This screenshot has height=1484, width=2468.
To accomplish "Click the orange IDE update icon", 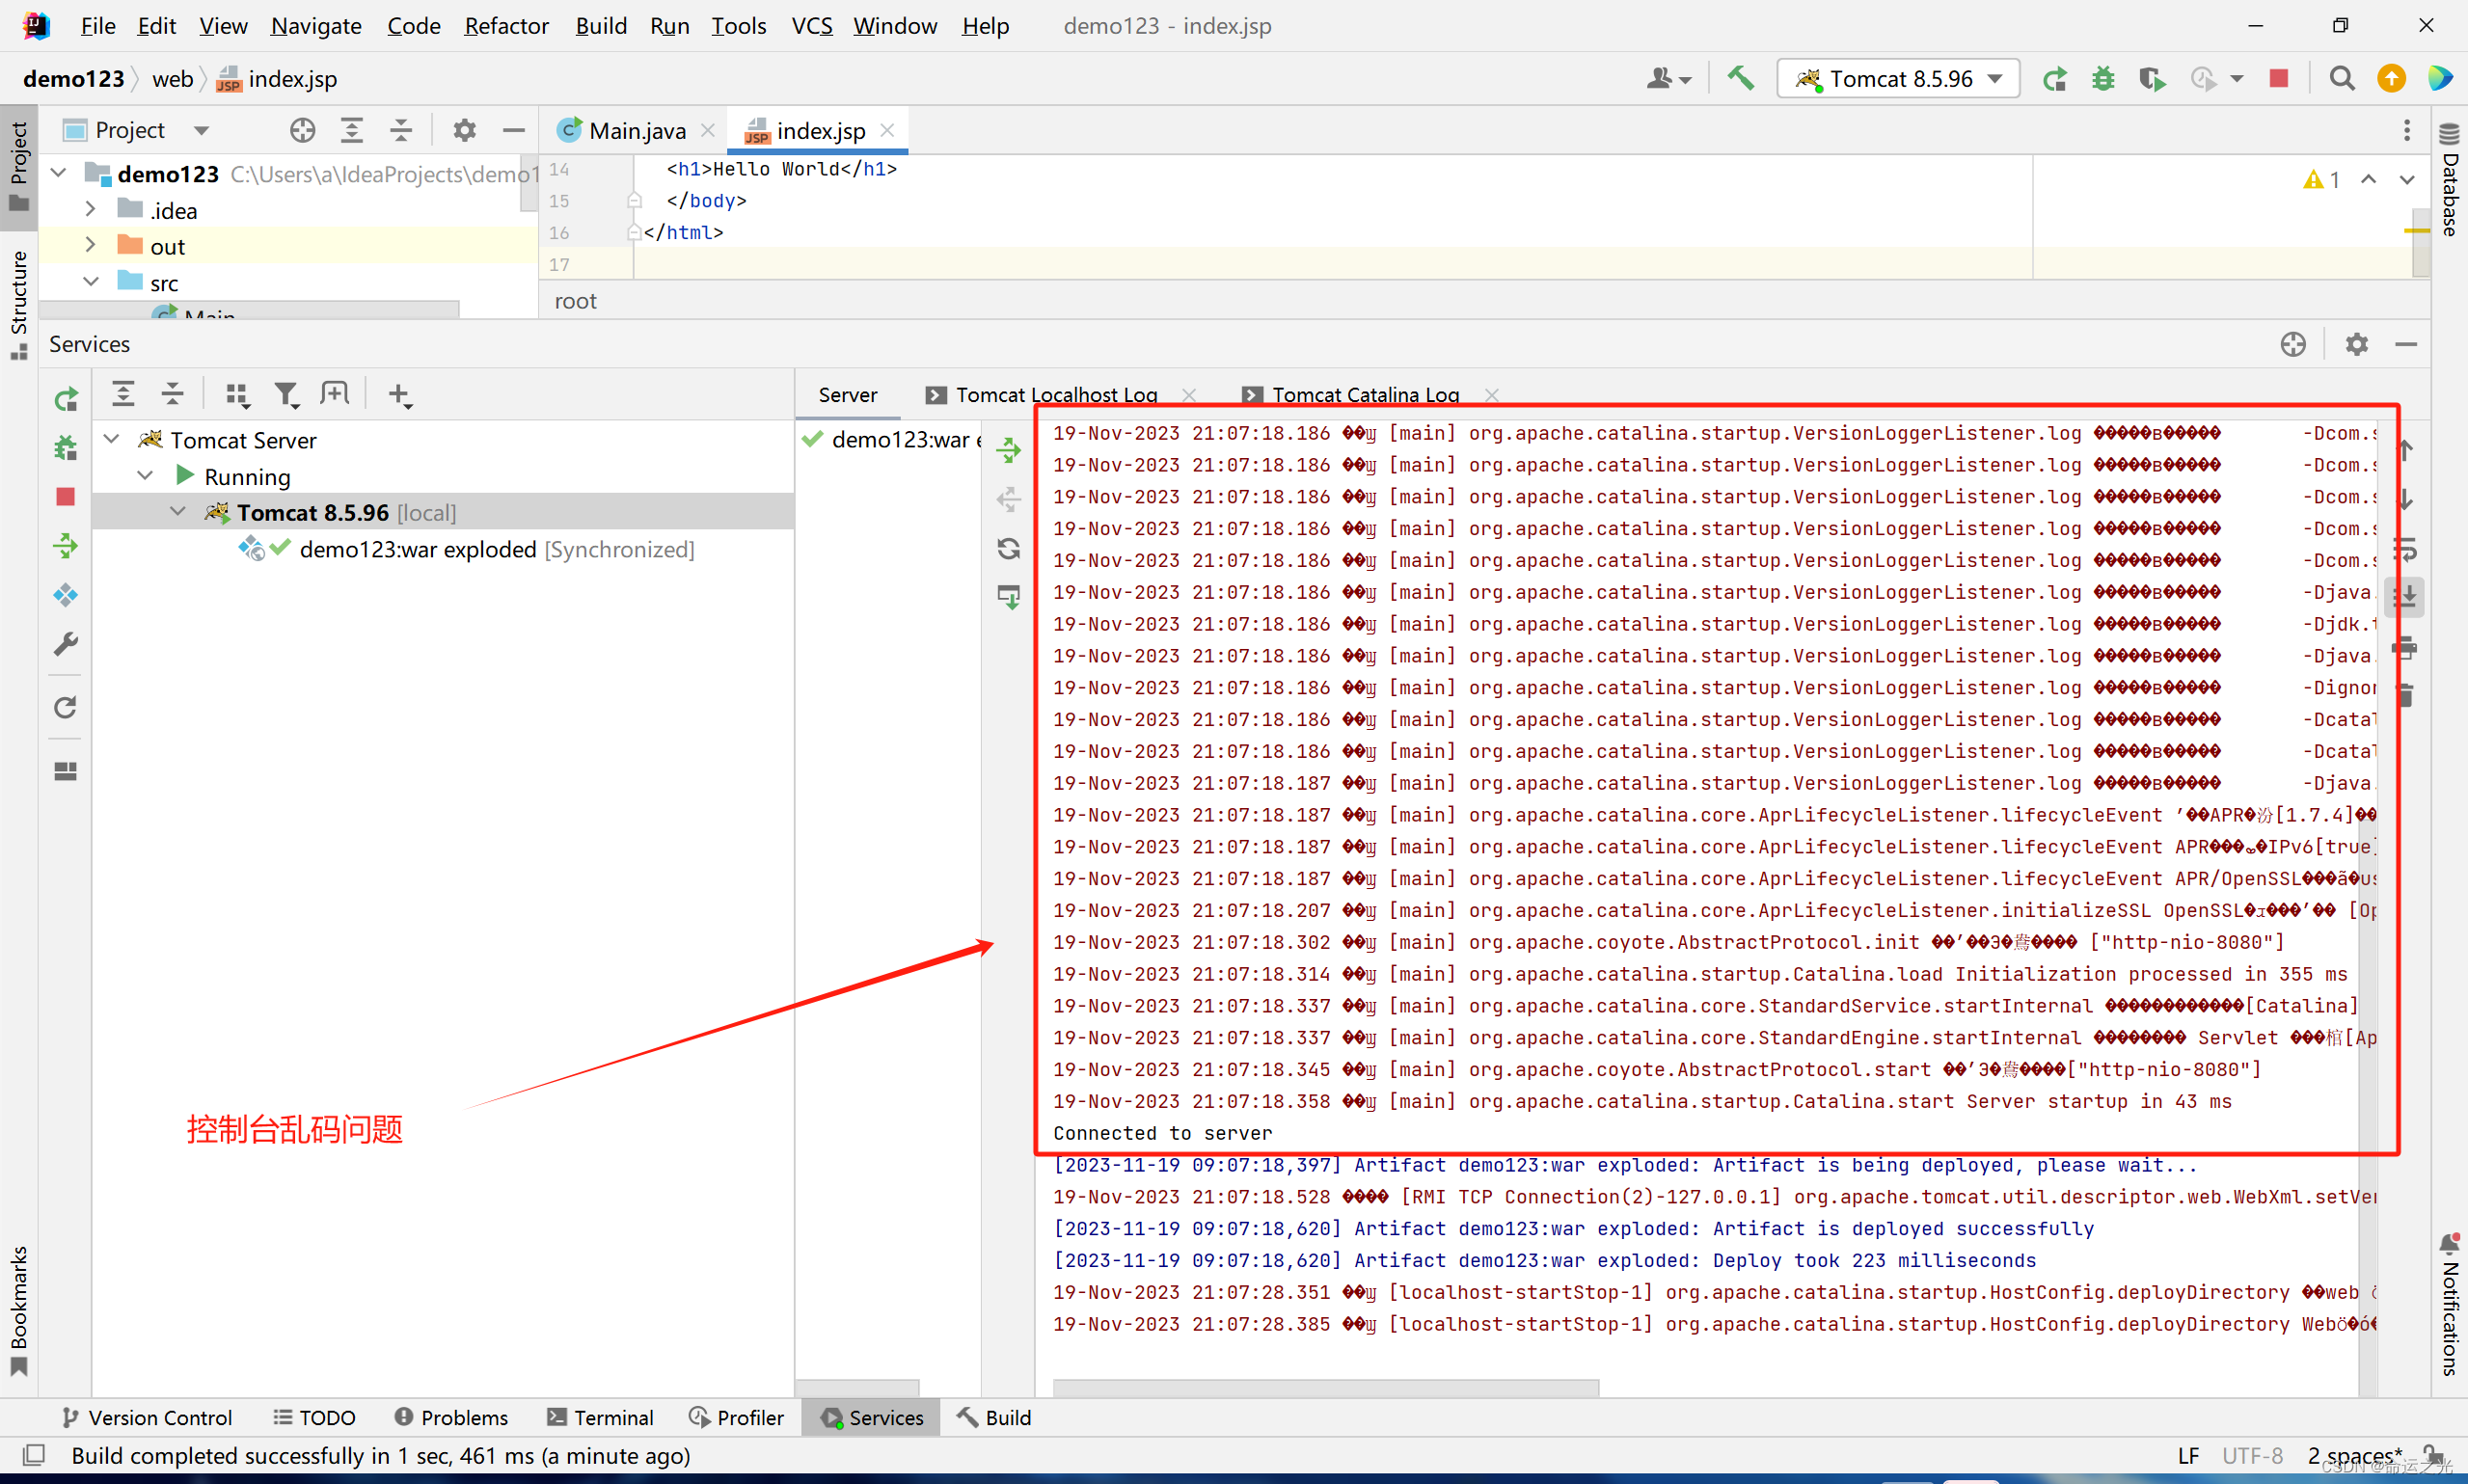I will point(2391,78).
